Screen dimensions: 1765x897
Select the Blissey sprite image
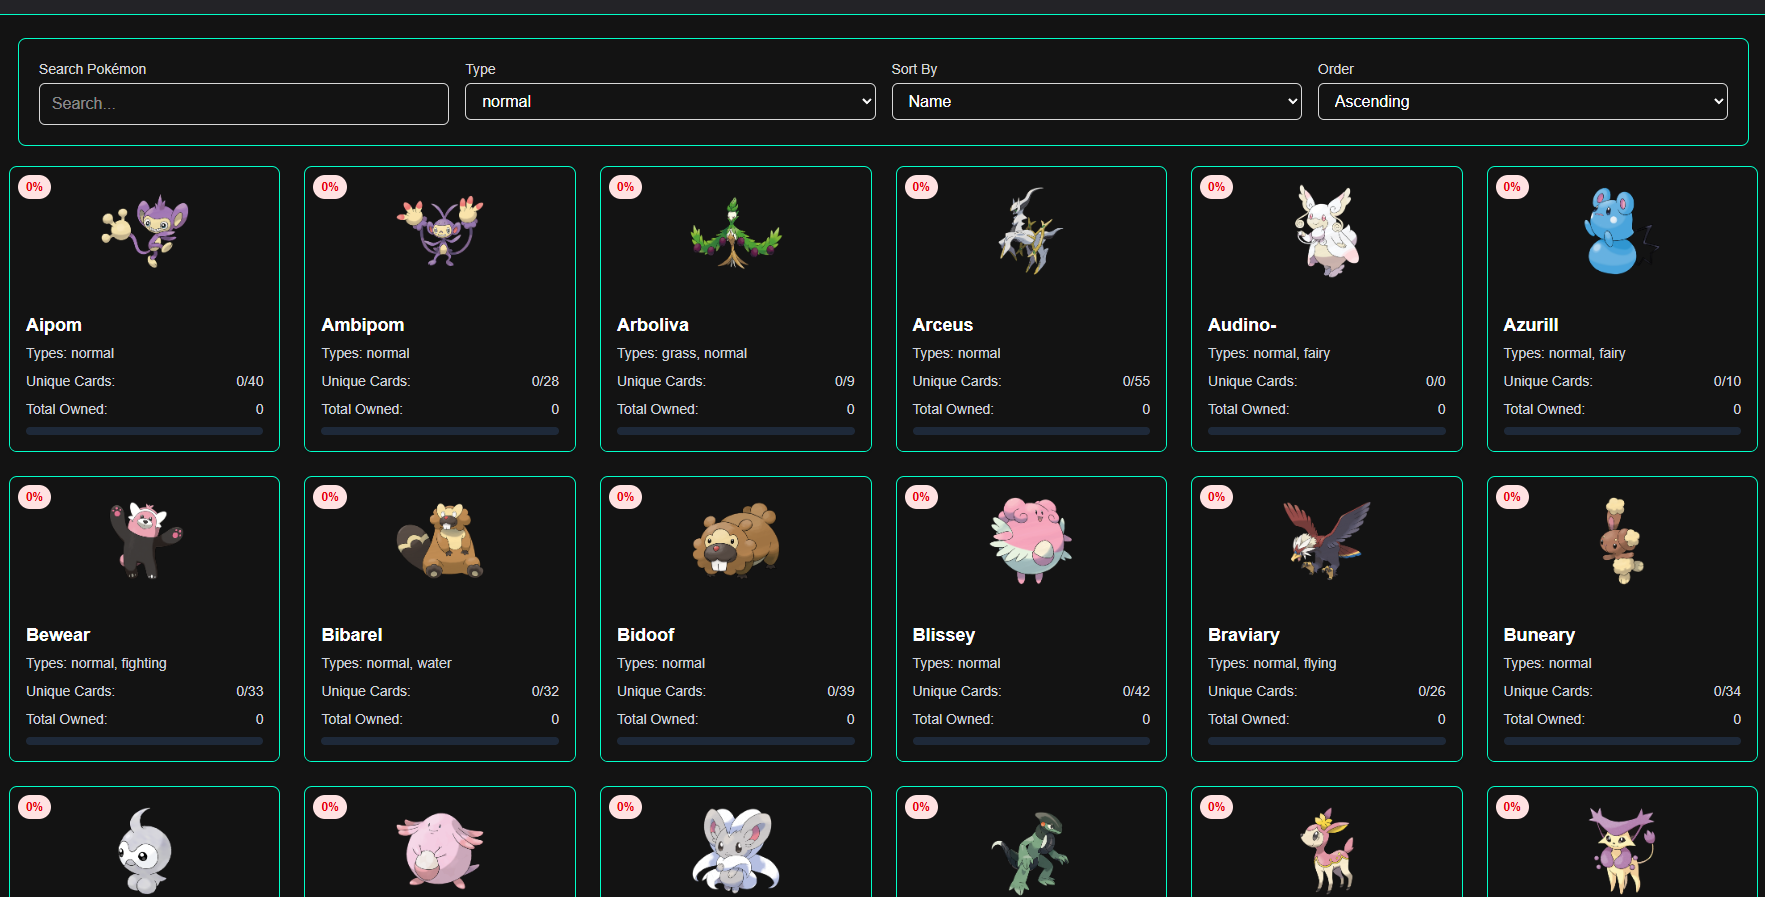click(1031, 541)
